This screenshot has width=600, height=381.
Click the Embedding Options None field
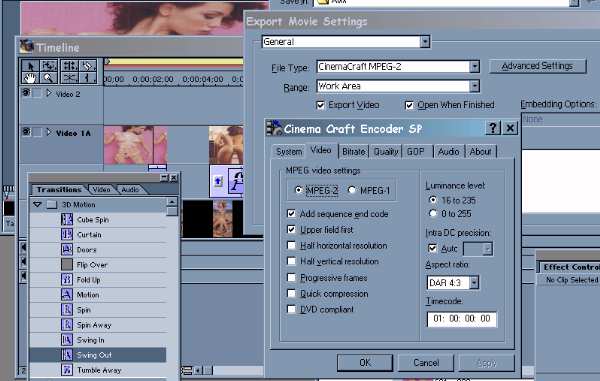[561, 119]
